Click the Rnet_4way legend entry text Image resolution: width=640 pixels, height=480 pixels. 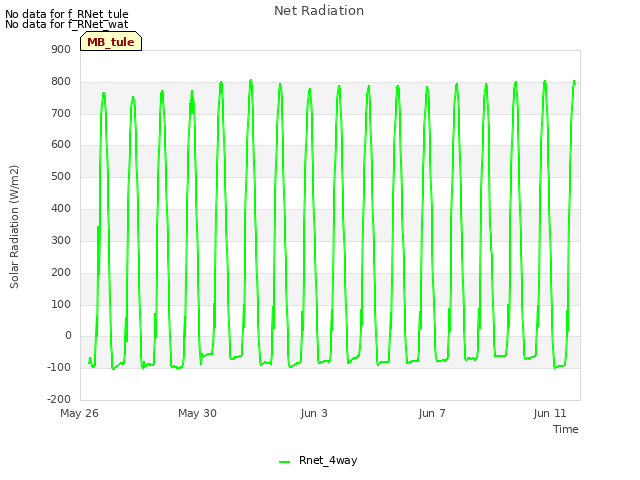pyautogui.click(x=328, y=460)
